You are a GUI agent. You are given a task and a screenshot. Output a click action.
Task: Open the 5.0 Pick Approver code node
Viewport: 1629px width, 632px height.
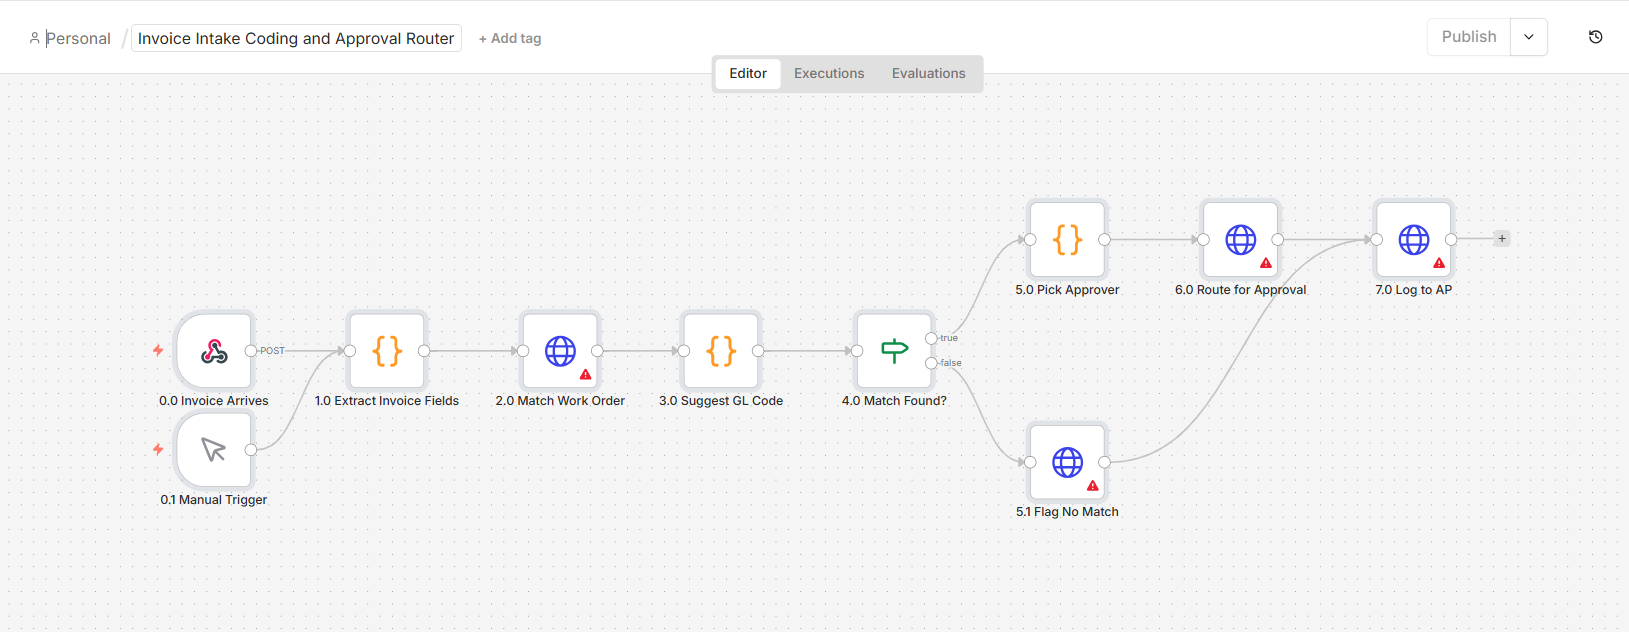(x=1067, y=240)
